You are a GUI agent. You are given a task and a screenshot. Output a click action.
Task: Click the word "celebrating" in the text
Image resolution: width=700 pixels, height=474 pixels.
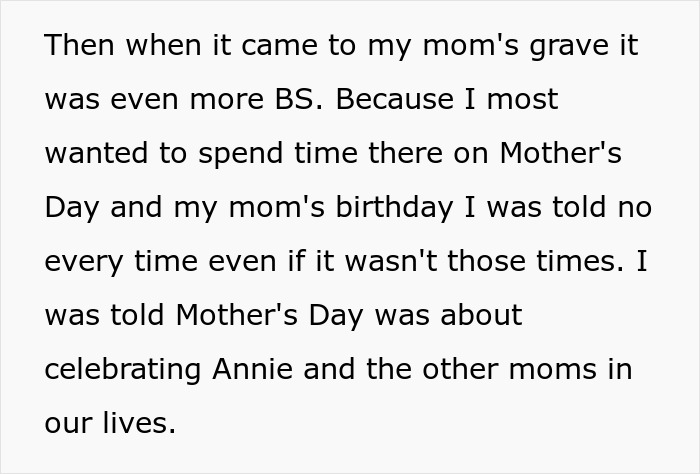123,369
